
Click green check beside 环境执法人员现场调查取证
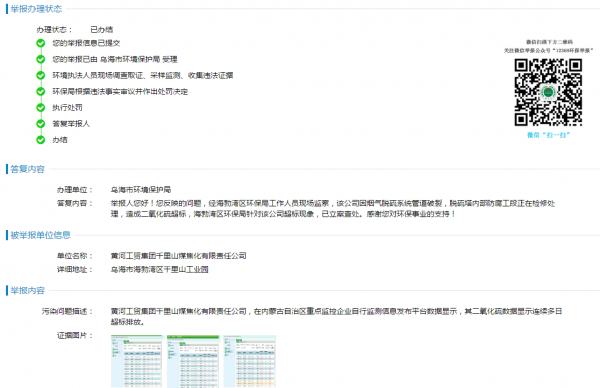(41, 75)
